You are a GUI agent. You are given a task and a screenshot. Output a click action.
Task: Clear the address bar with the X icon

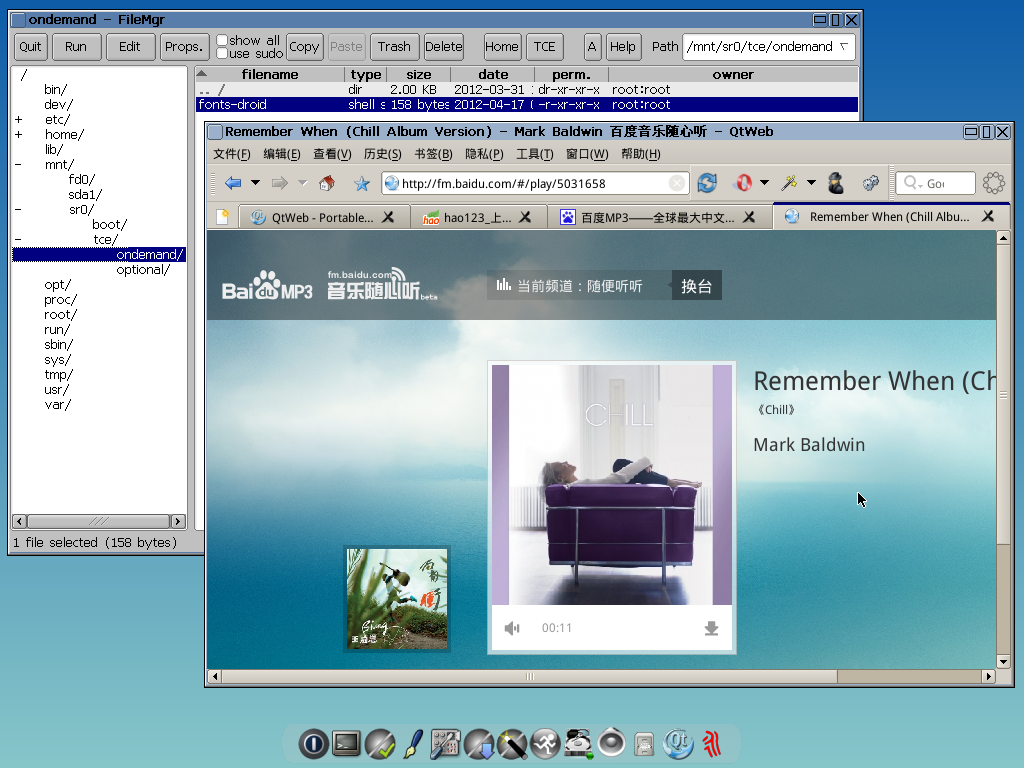[x=677, y=184]
